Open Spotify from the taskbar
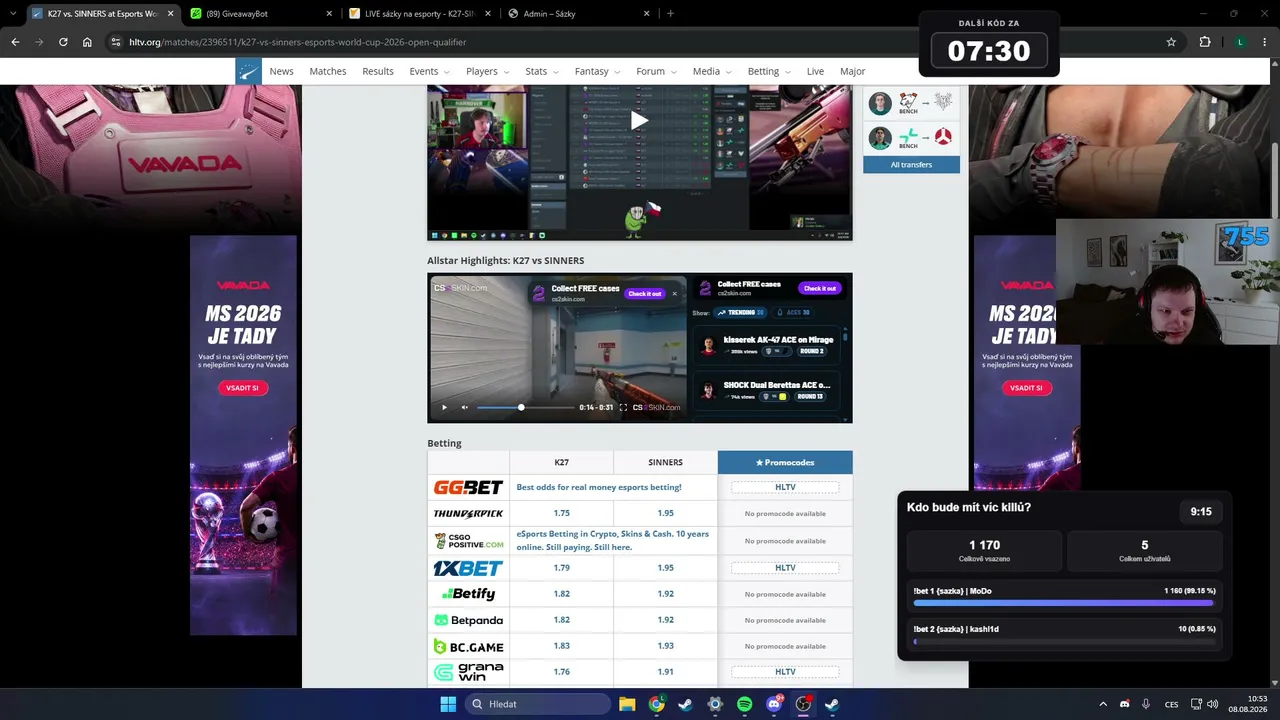Screen dimensions: 1280x720 (745, 704)
